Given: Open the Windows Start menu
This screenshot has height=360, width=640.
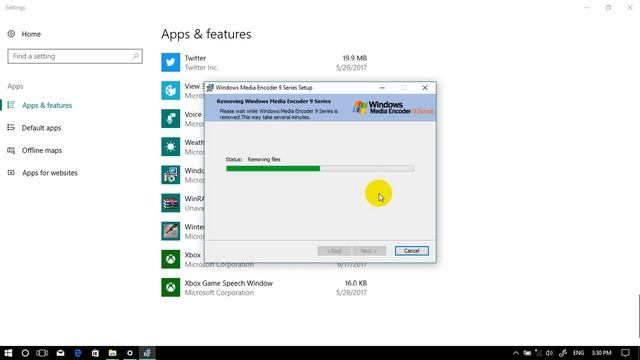Looking at the screenshot, I should (8, 353).
